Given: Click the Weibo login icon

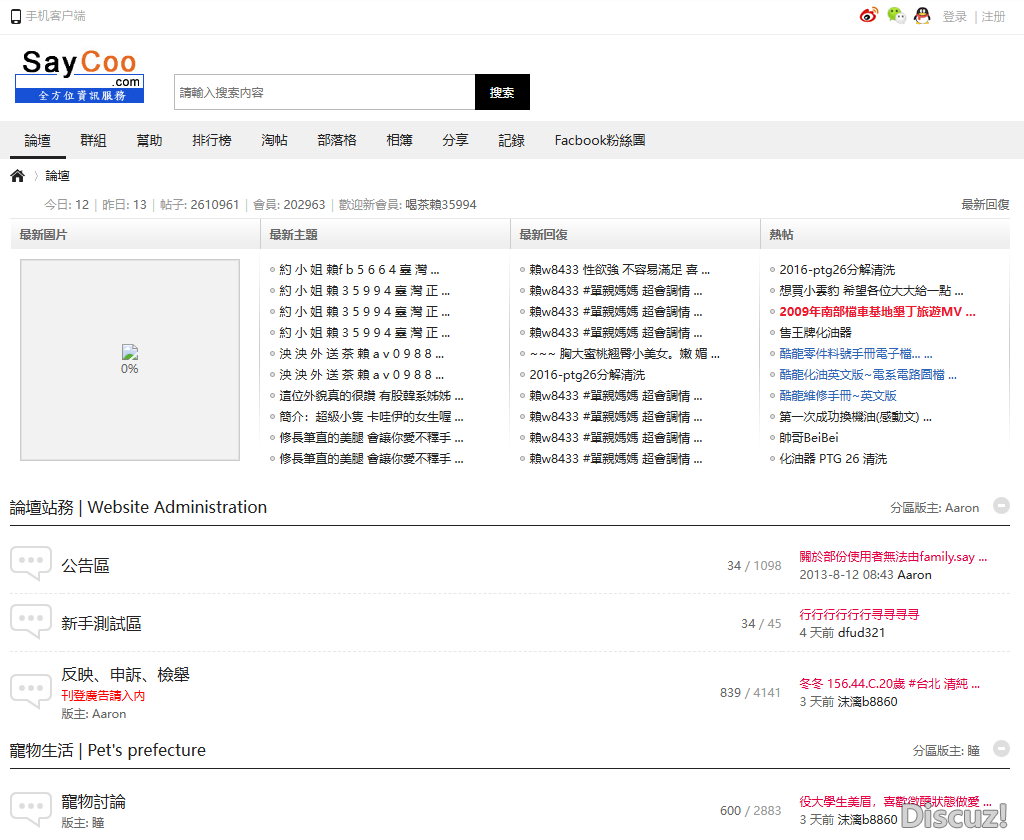Looking at the screenshot, I should click(869, 15).
